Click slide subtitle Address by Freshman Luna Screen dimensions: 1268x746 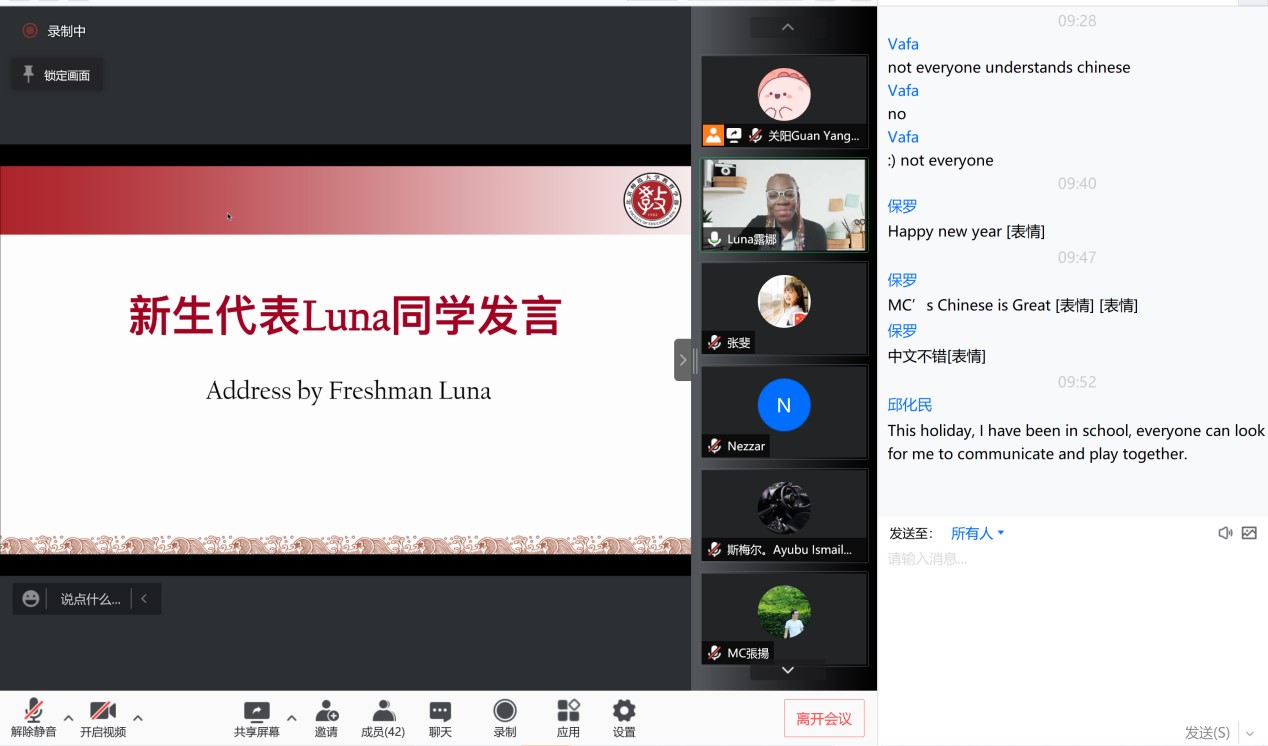click(348, 390)
